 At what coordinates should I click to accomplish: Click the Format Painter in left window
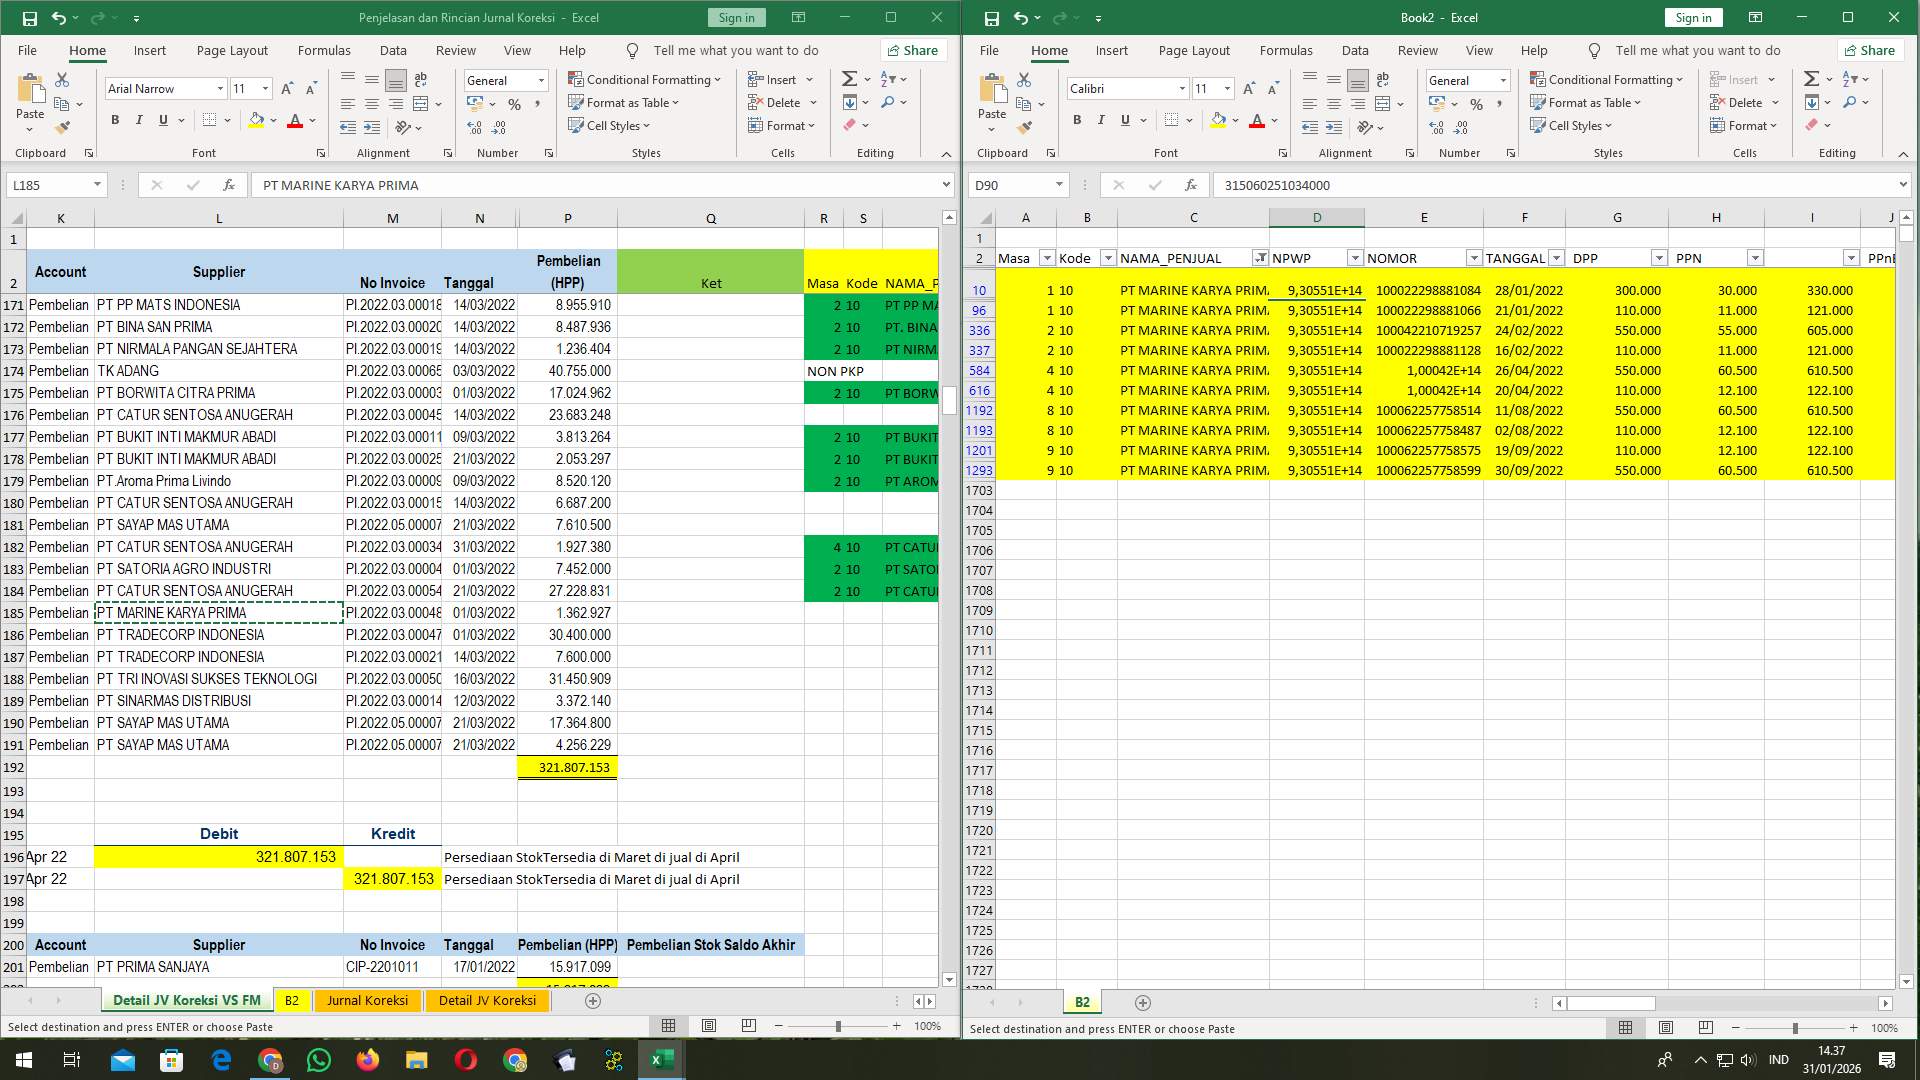63,127
